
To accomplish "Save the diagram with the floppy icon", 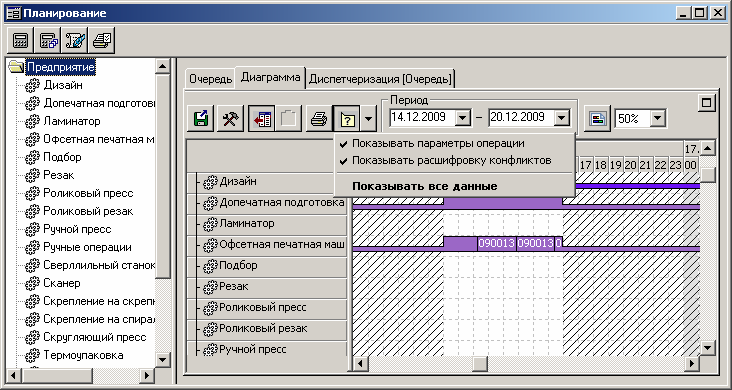I will (201, 119).
